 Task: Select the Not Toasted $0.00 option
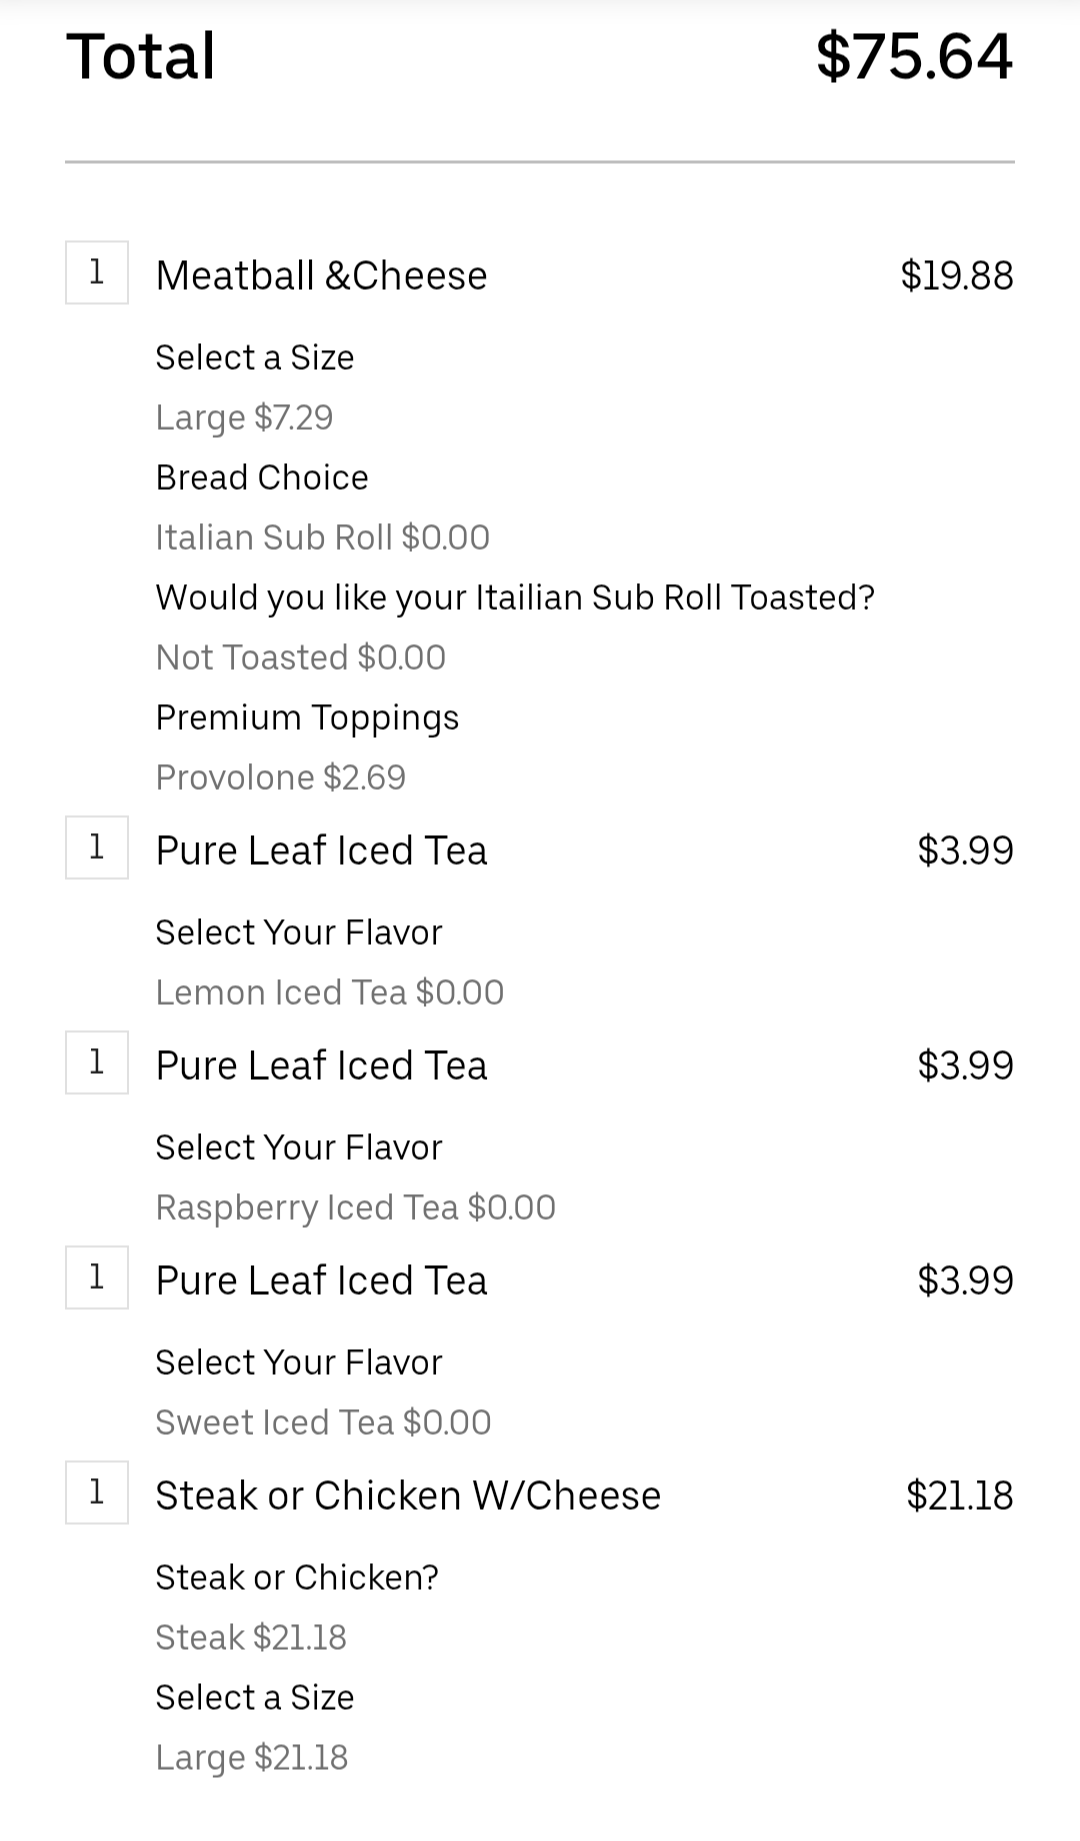300,657
